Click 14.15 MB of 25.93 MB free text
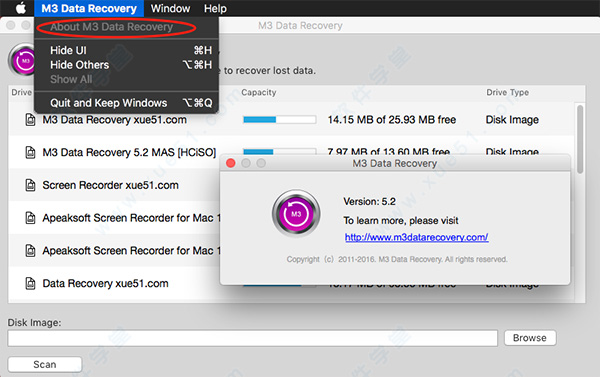This screenshot has width=600, height=377. click(x=391, y=120)
